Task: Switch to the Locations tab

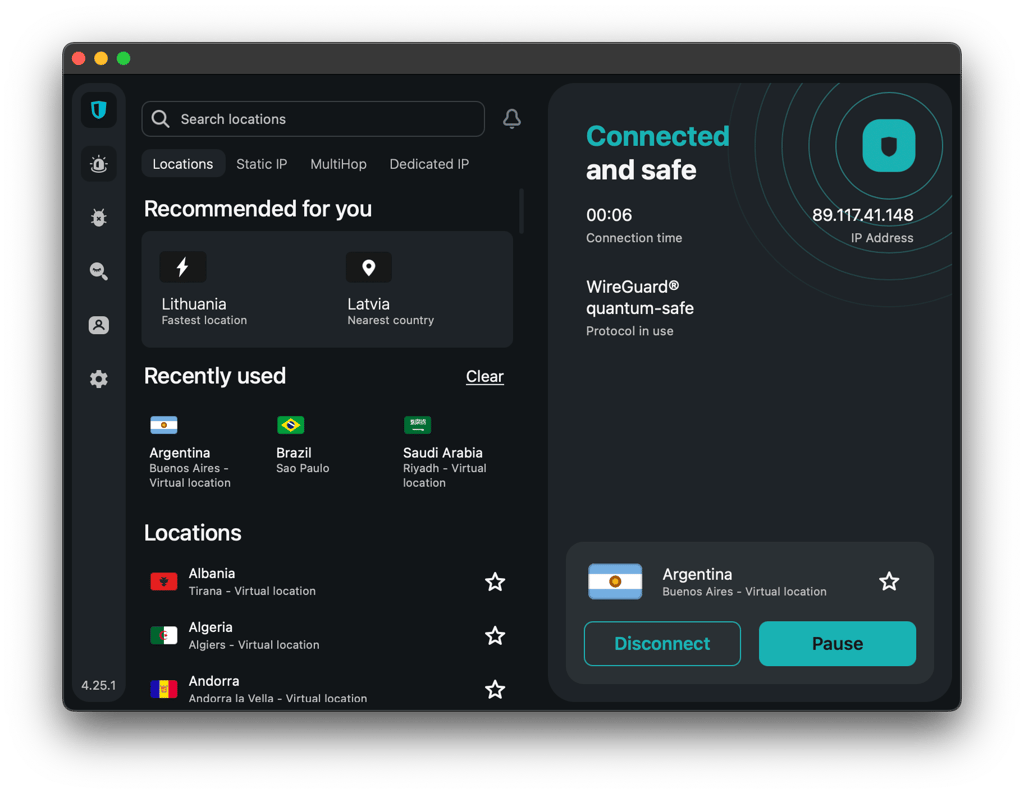Action: 183,164
